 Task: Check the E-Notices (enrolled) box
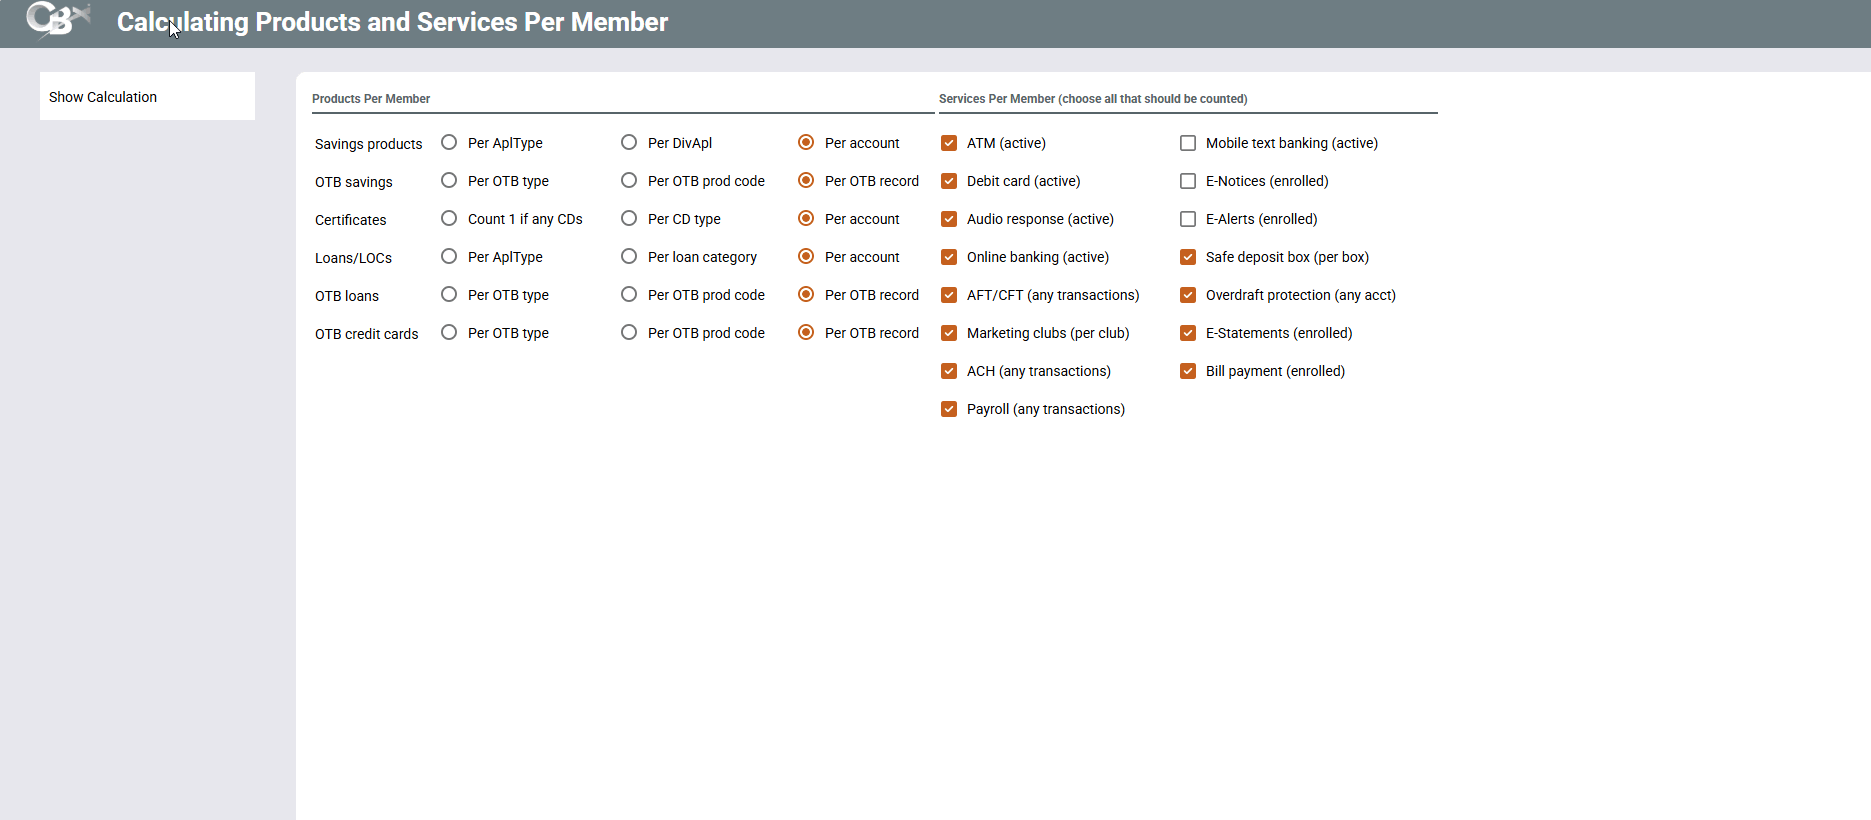click(x=1188, y=181)
